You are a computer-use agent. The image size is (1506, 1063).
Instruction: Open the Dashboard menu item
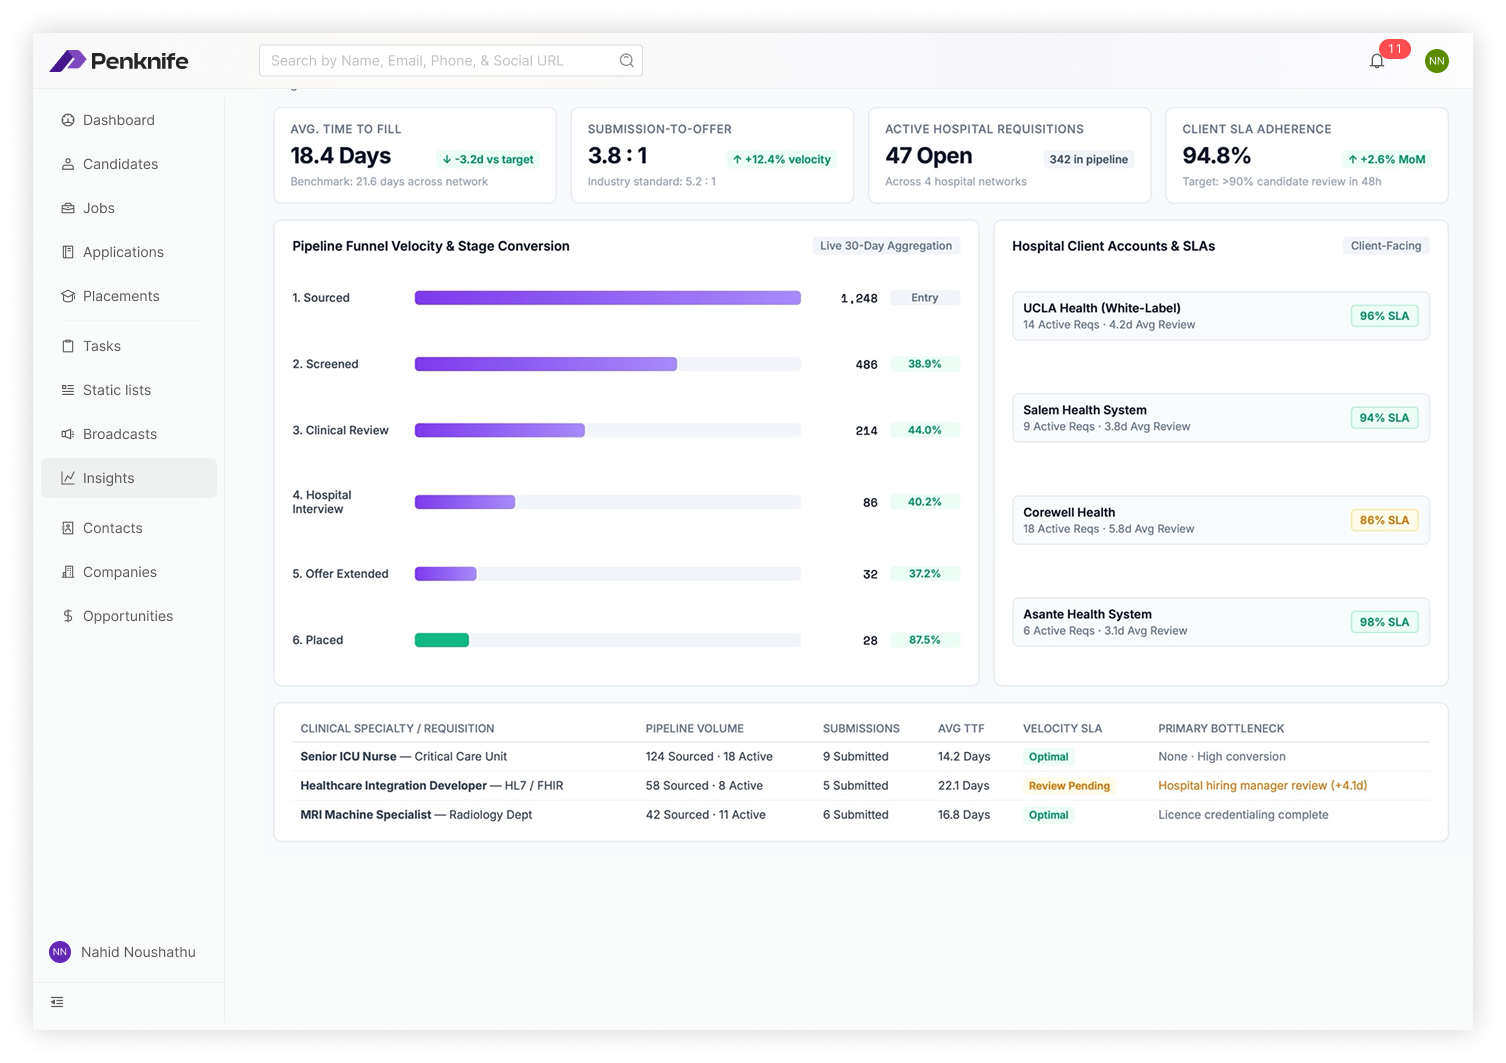[129, 120]
